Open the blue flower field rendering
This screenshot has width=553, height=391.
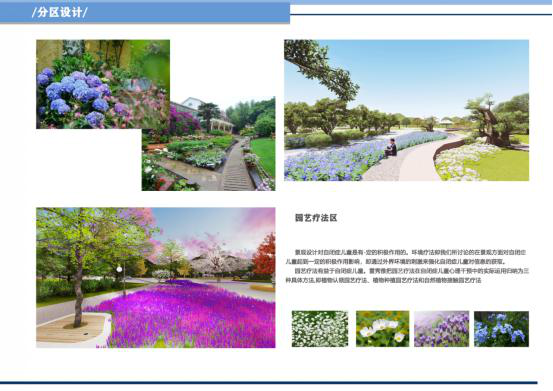[x=406, y=110]
